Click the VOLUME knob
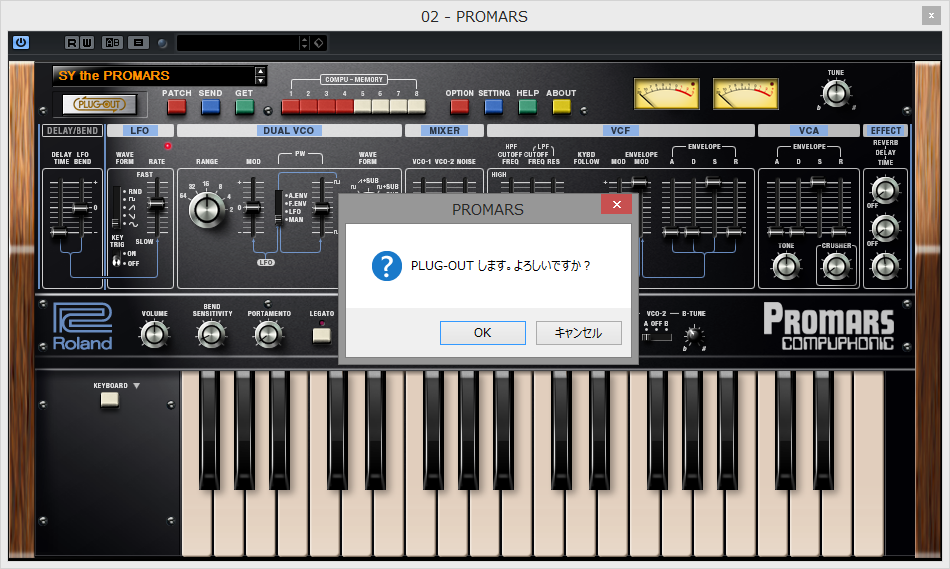 point(154,334)
